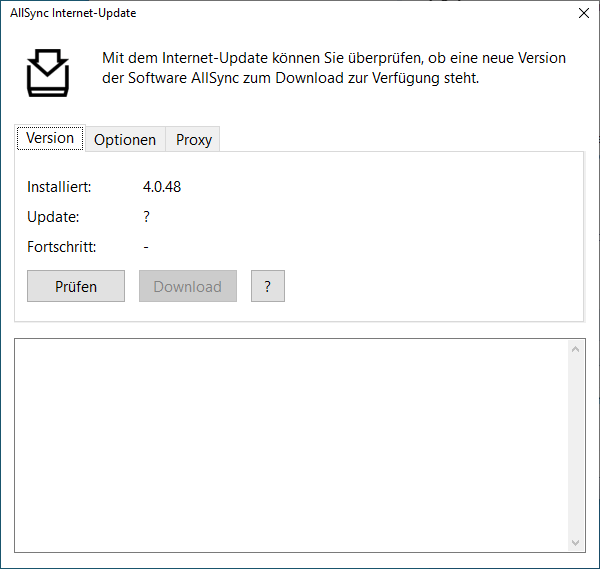This screenshot has height=569, width=600.
Task: Close the AllSync Internet-Update dialog
Action: tap(584, 14)
